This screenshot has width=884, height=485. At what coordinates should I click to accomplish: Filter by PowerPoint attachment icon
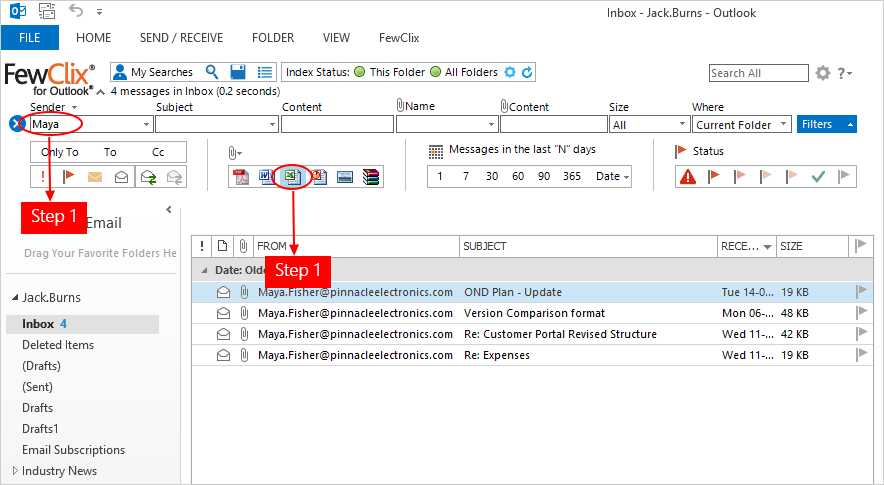pos(319,177)
